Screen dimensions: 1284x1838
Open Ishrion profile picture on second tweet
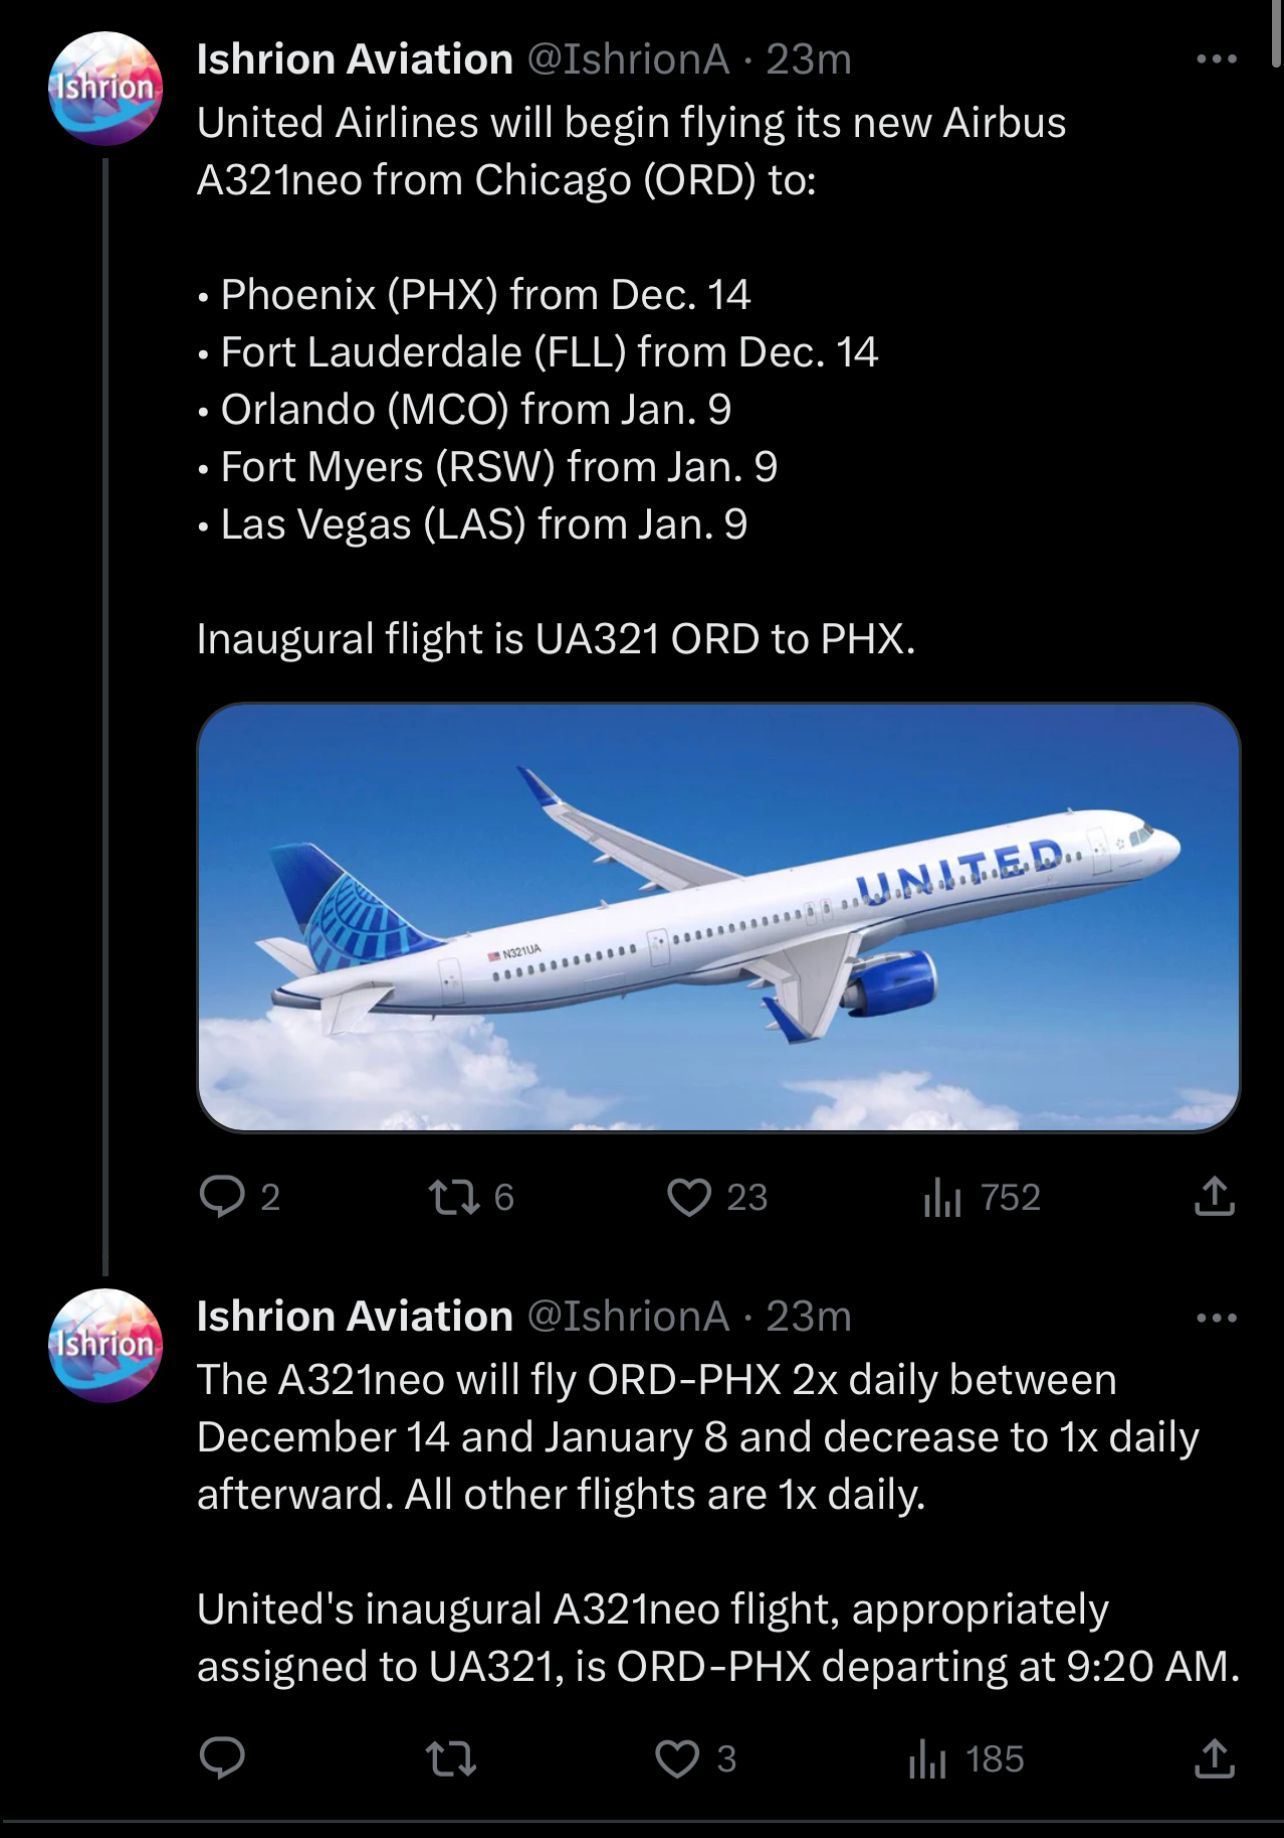(x=105, y=1345)
